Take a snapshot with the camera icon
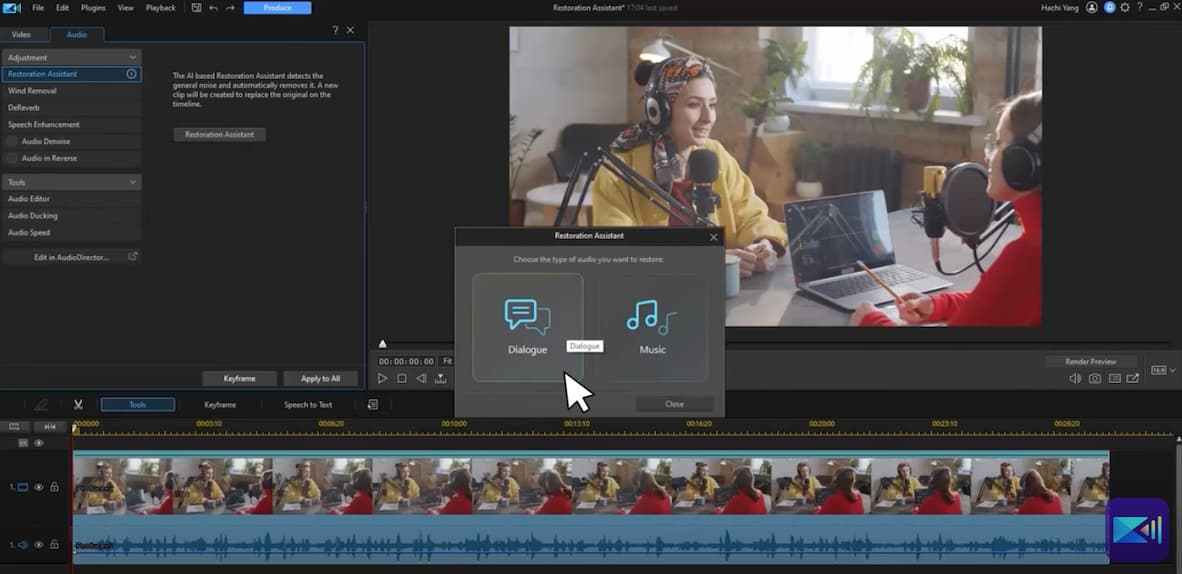Screen dimensions: 1182x574 coord(1095,379)
